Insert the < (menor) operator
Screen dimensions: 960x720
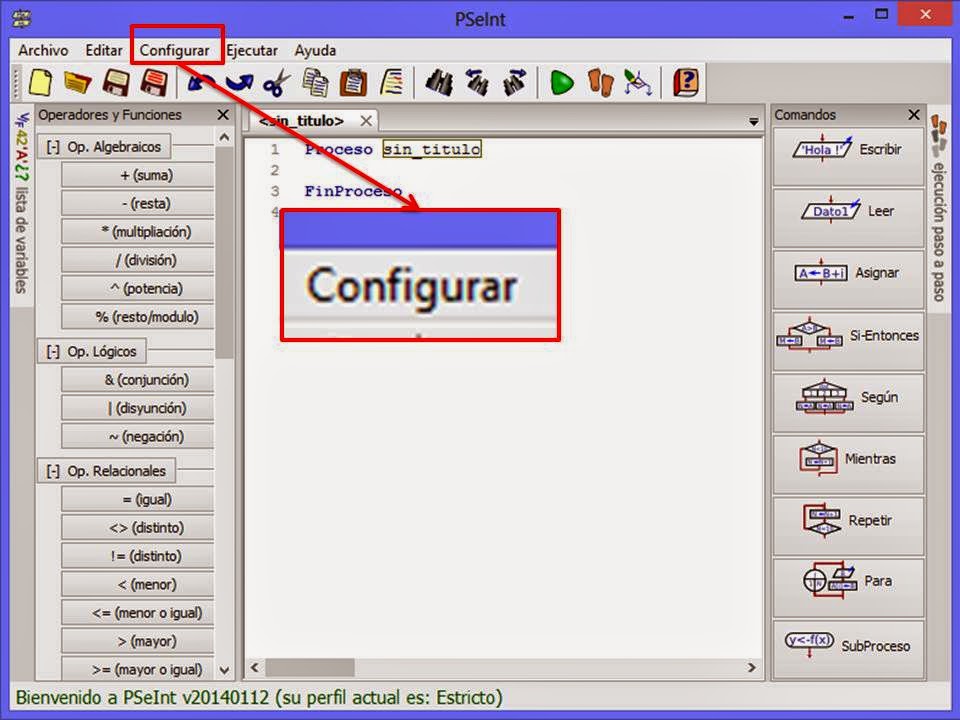pos(138,584)
